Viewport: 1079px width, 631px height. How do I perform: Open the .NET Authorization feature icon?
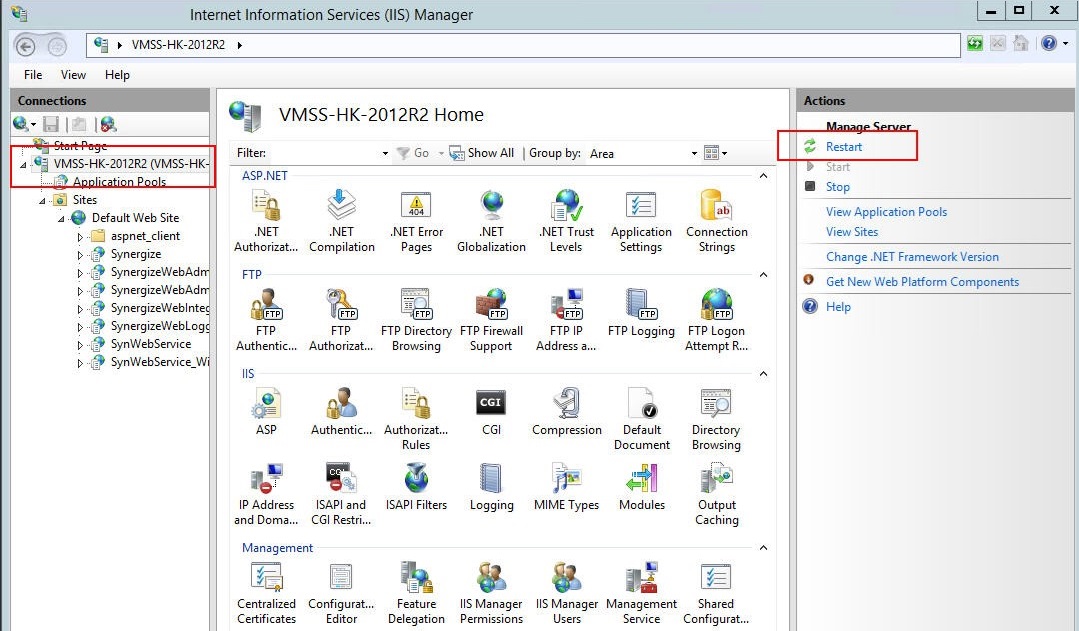pos(266,220)
